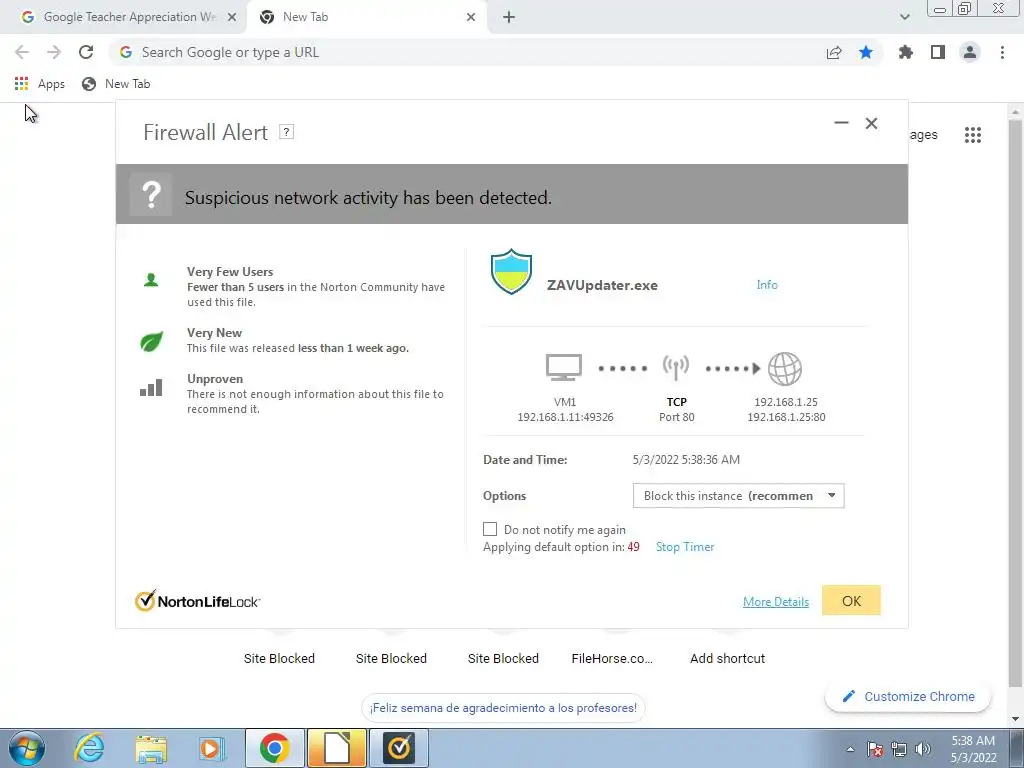Click the Chrome taskbar icon
1024x768 pixels.
click(x=275, y=748)
